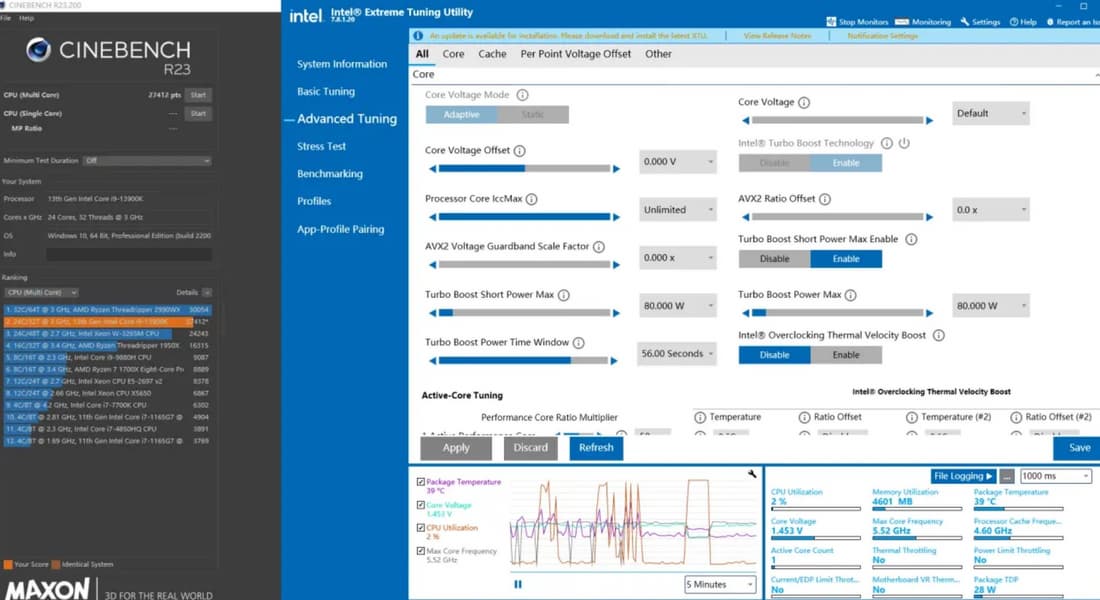Click Turbo Boost Short Power Max info icon
The width and height of the screenshot is (1100, 600).
(563, 295)
